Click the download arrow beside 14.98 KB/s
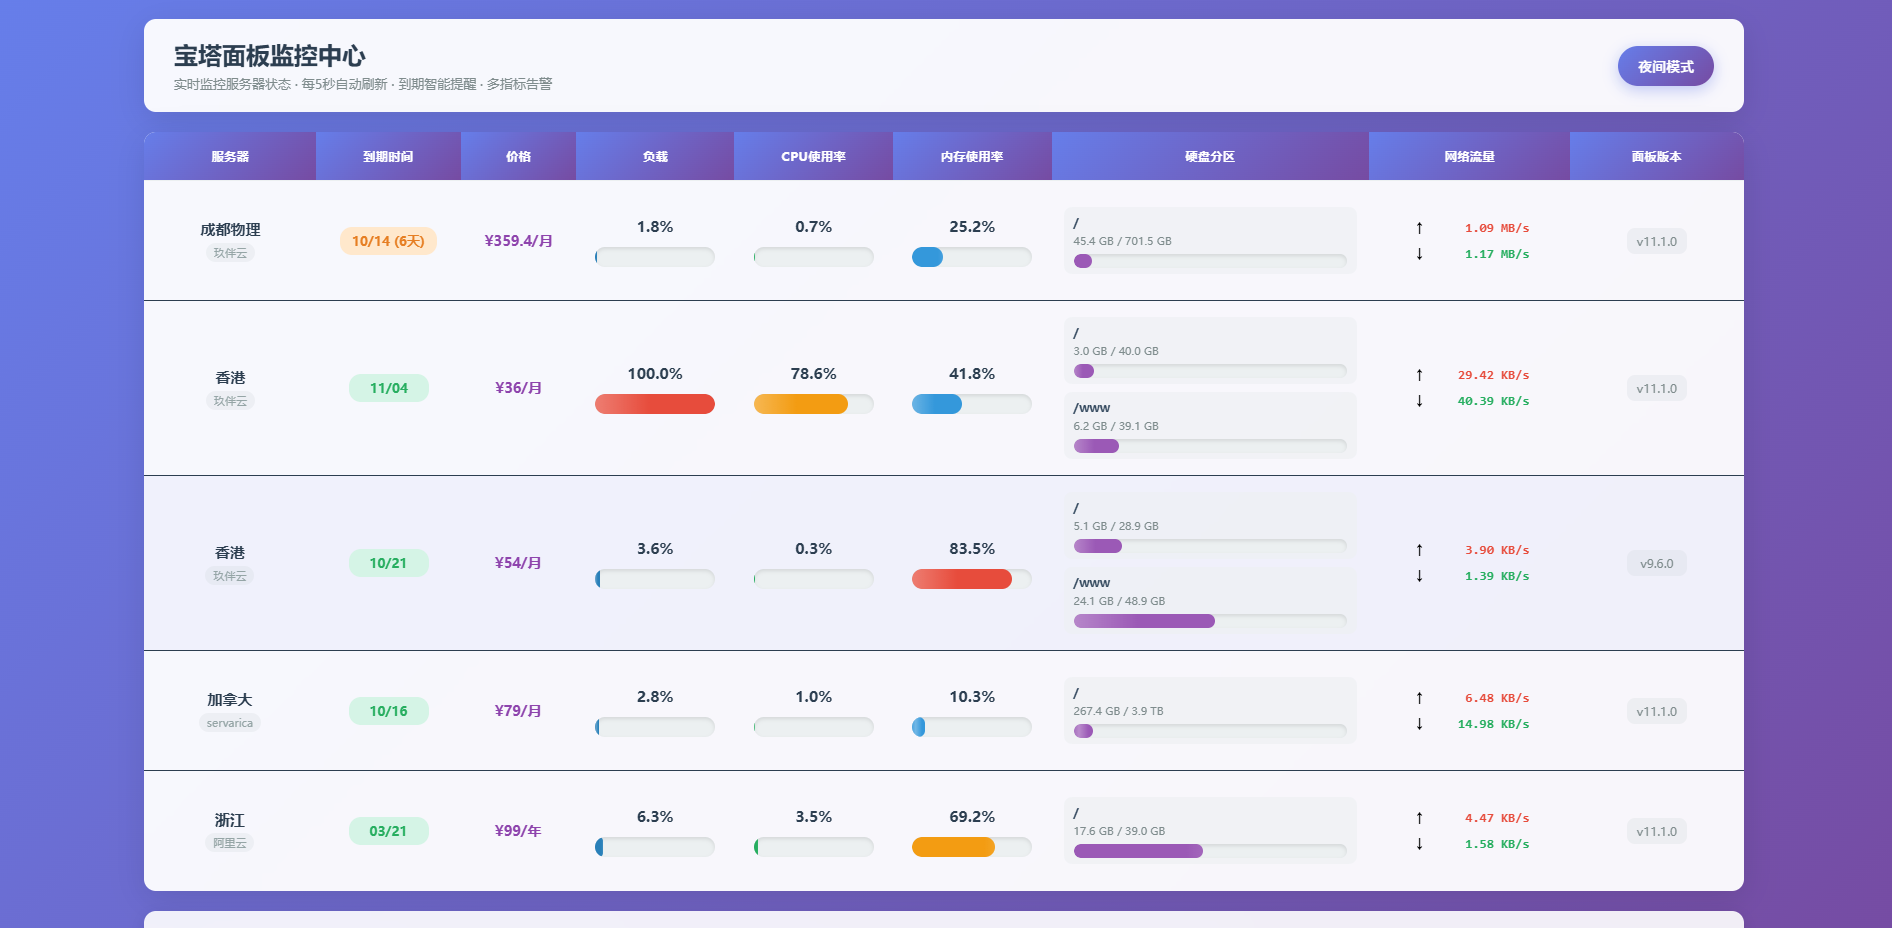The image size is (1892, 928). point(1419,724)
